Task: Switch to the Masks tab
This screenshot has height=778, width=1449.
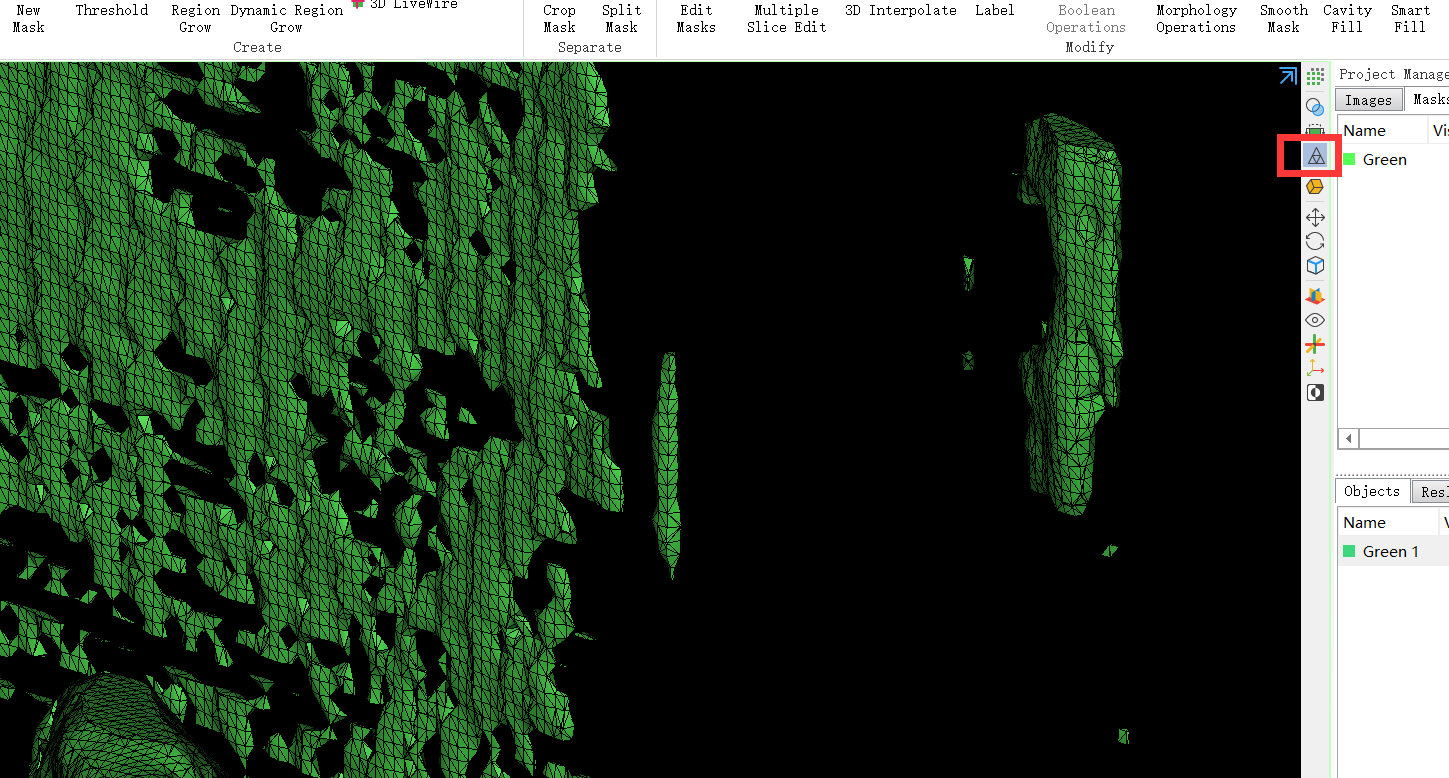Action: coord(1428,99)
